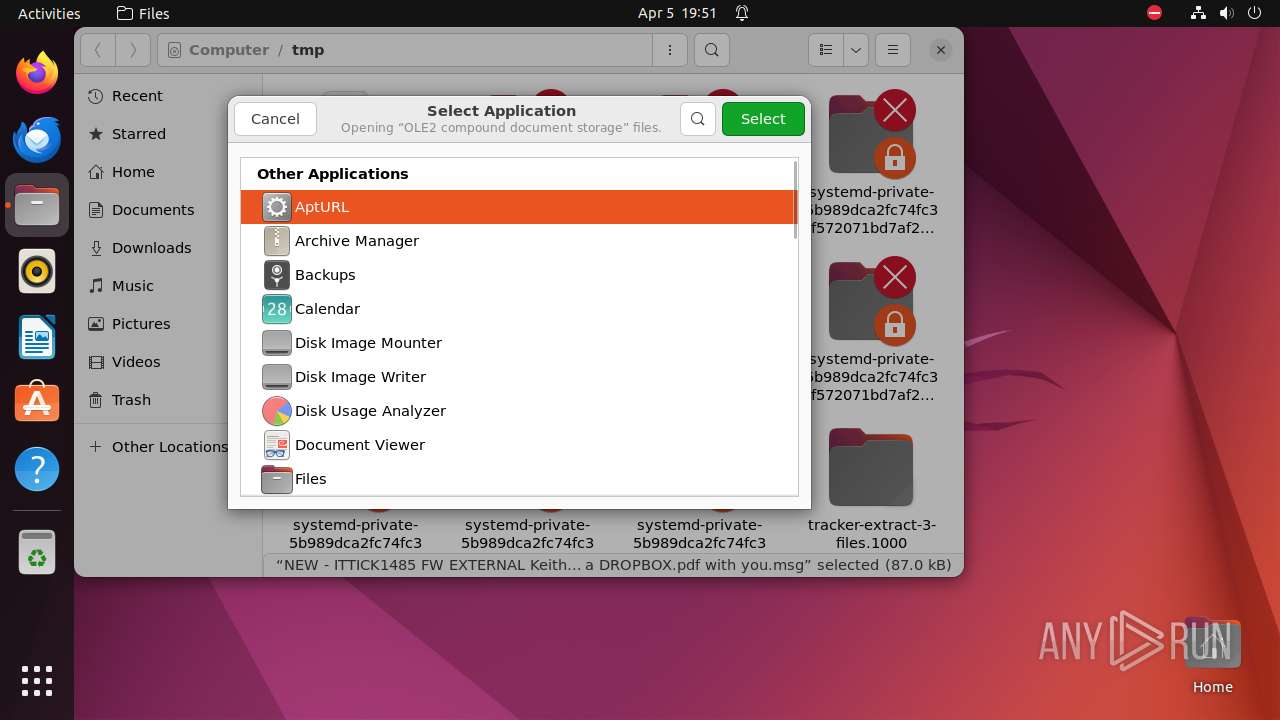Go back in Files navigation
This screenshot has width=1280, height=720.
point(98,50)
